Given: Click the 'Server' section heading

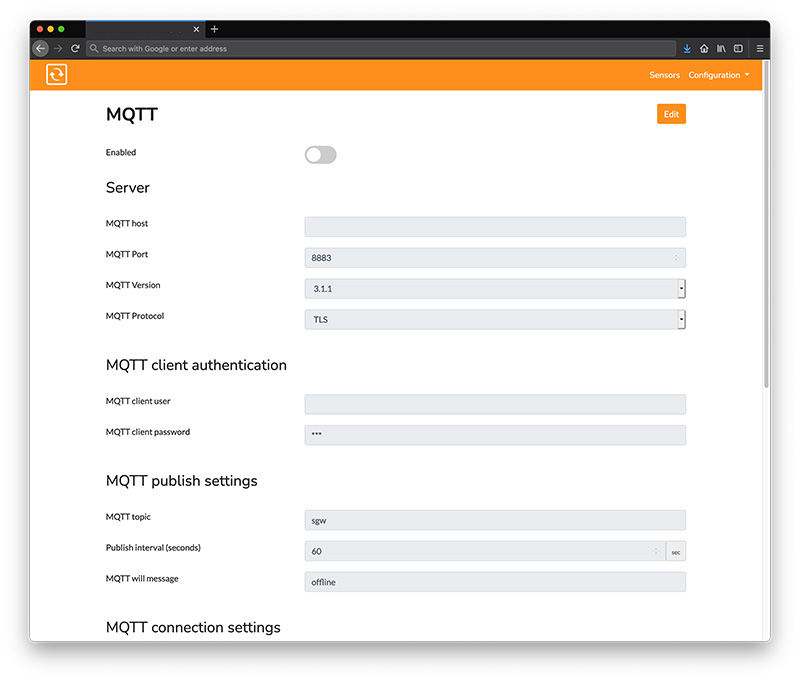Looking at the screenshot, I should tap(128, 188).
